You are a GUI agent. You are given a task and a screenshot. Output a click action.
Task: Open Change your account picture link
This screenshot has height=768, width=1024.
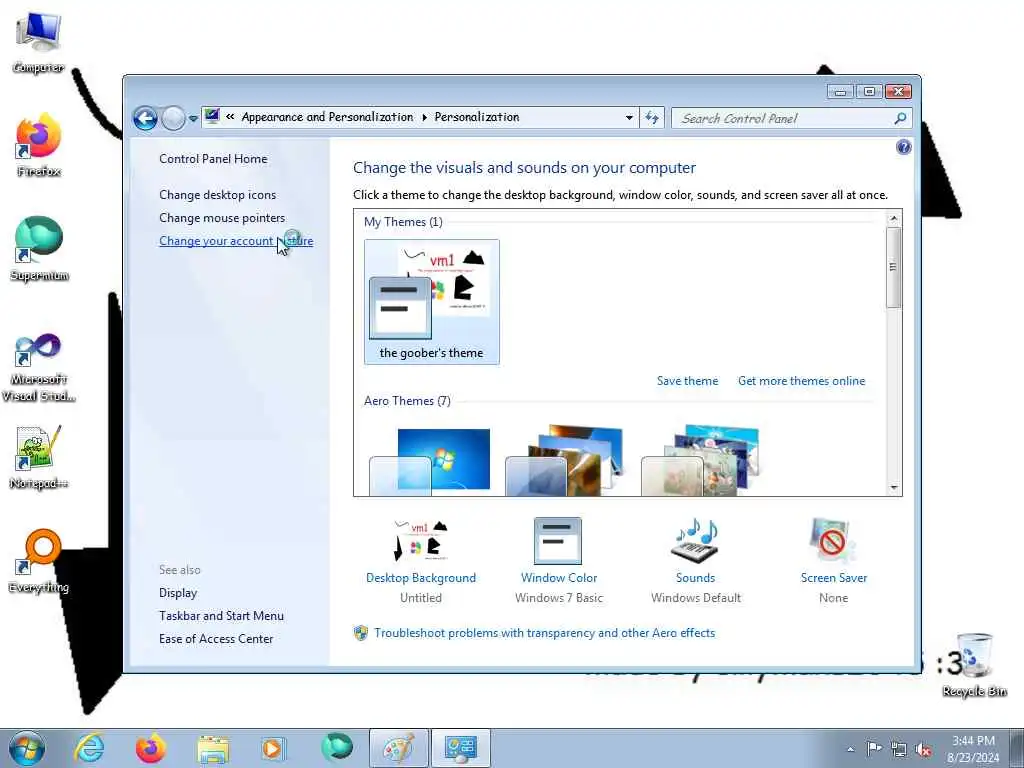tap(236, 241)
